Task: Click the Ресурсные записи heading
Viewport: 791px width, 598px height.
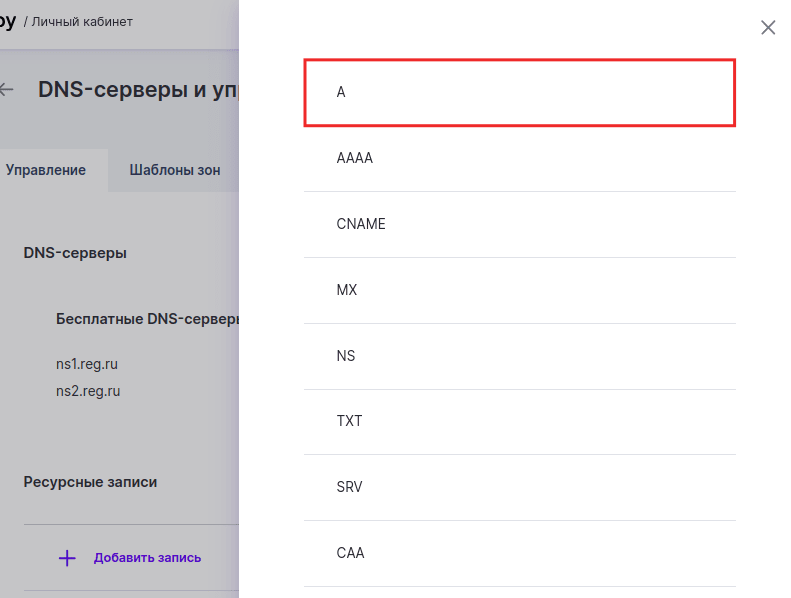Action: pos(90,482)
